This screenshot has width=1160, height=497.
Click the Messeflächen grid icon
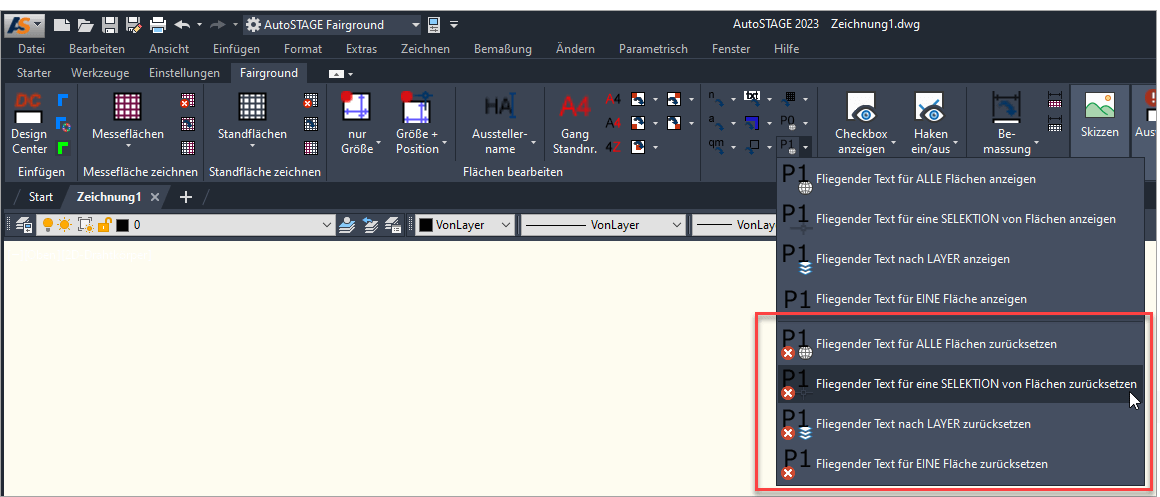click(127, 106)
